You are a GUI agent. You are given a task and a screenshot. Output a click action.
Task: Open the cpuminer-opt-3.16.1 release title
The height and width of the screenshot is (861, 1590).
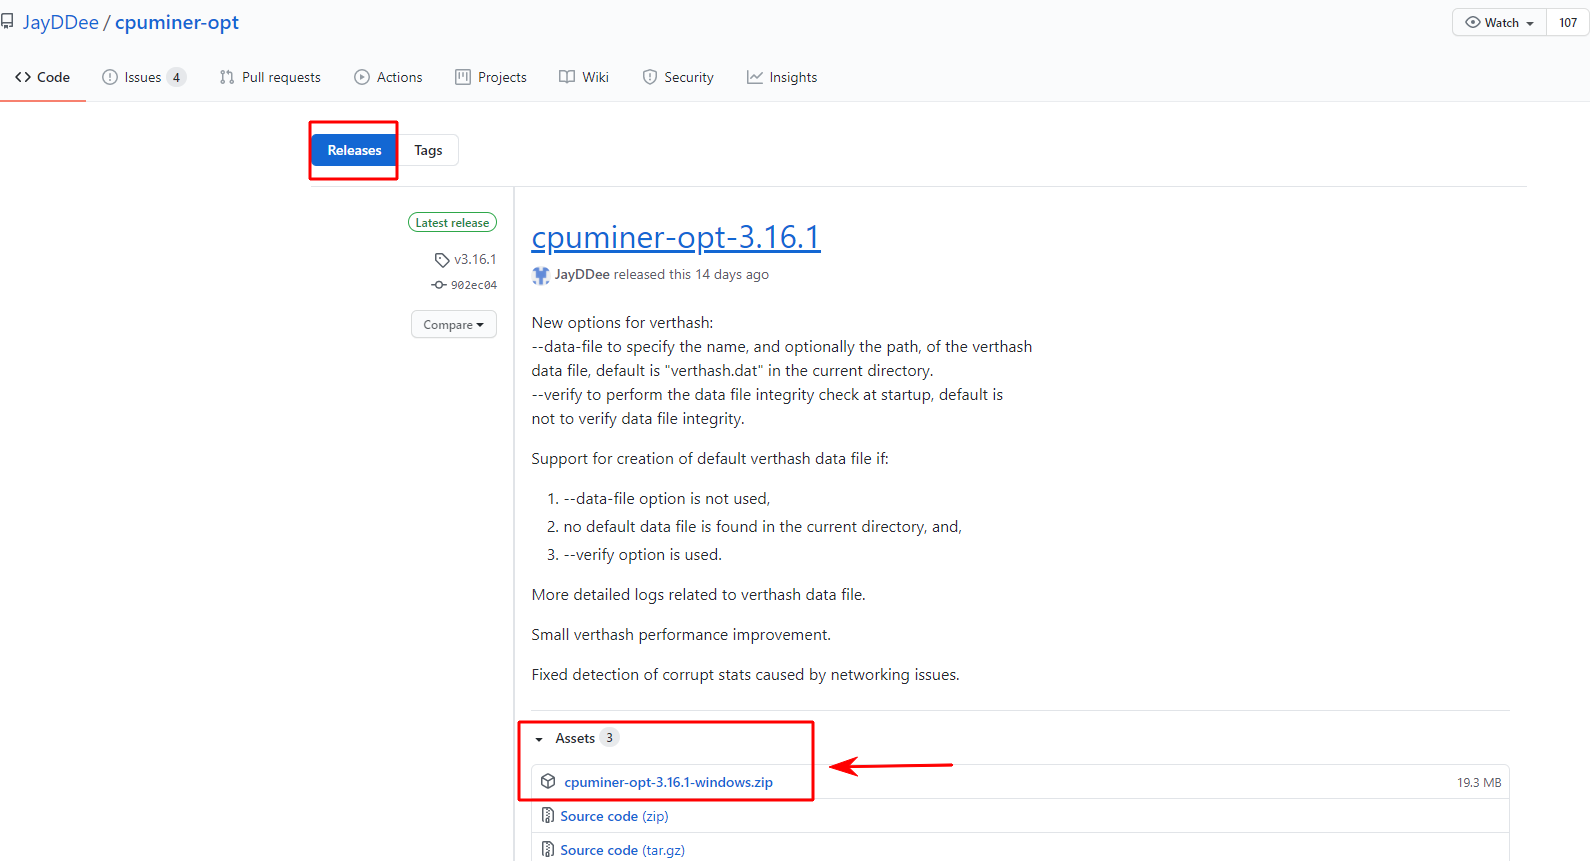[676, 237]
